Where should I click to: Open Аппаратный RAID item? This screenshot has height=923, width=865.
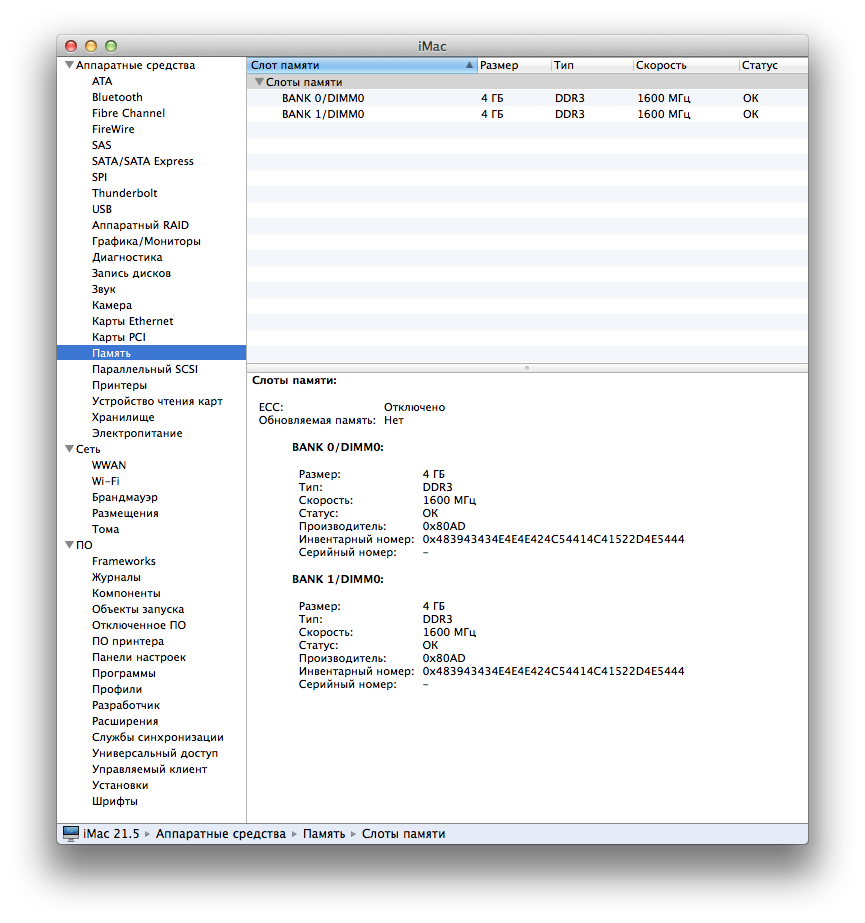(x=140, y=225)
